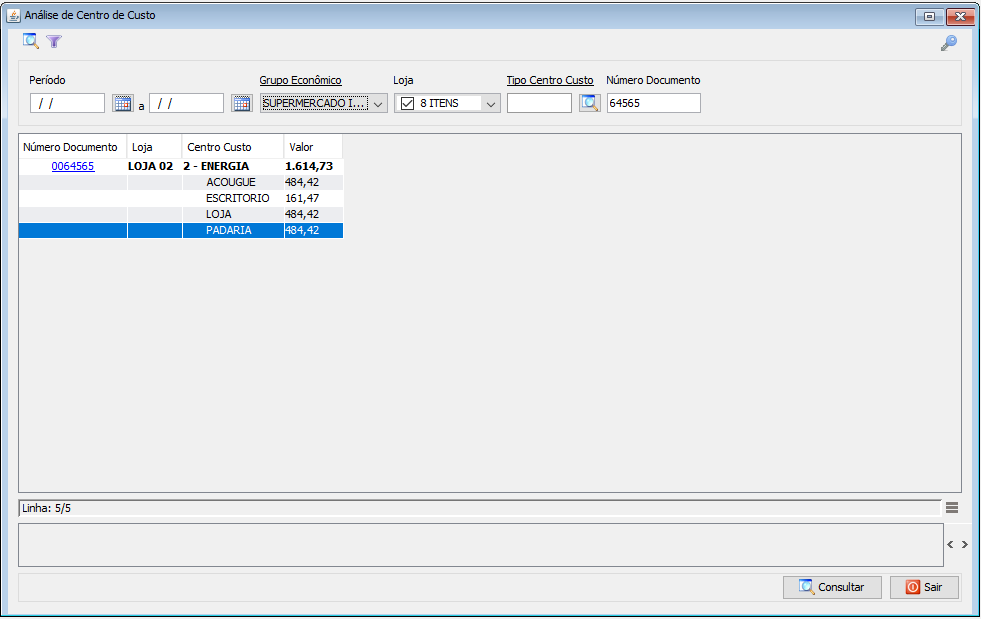The height and width of the screenshot is (619, 981).
Task: Click the purple filter funnel icon
Action: (54, 42)
